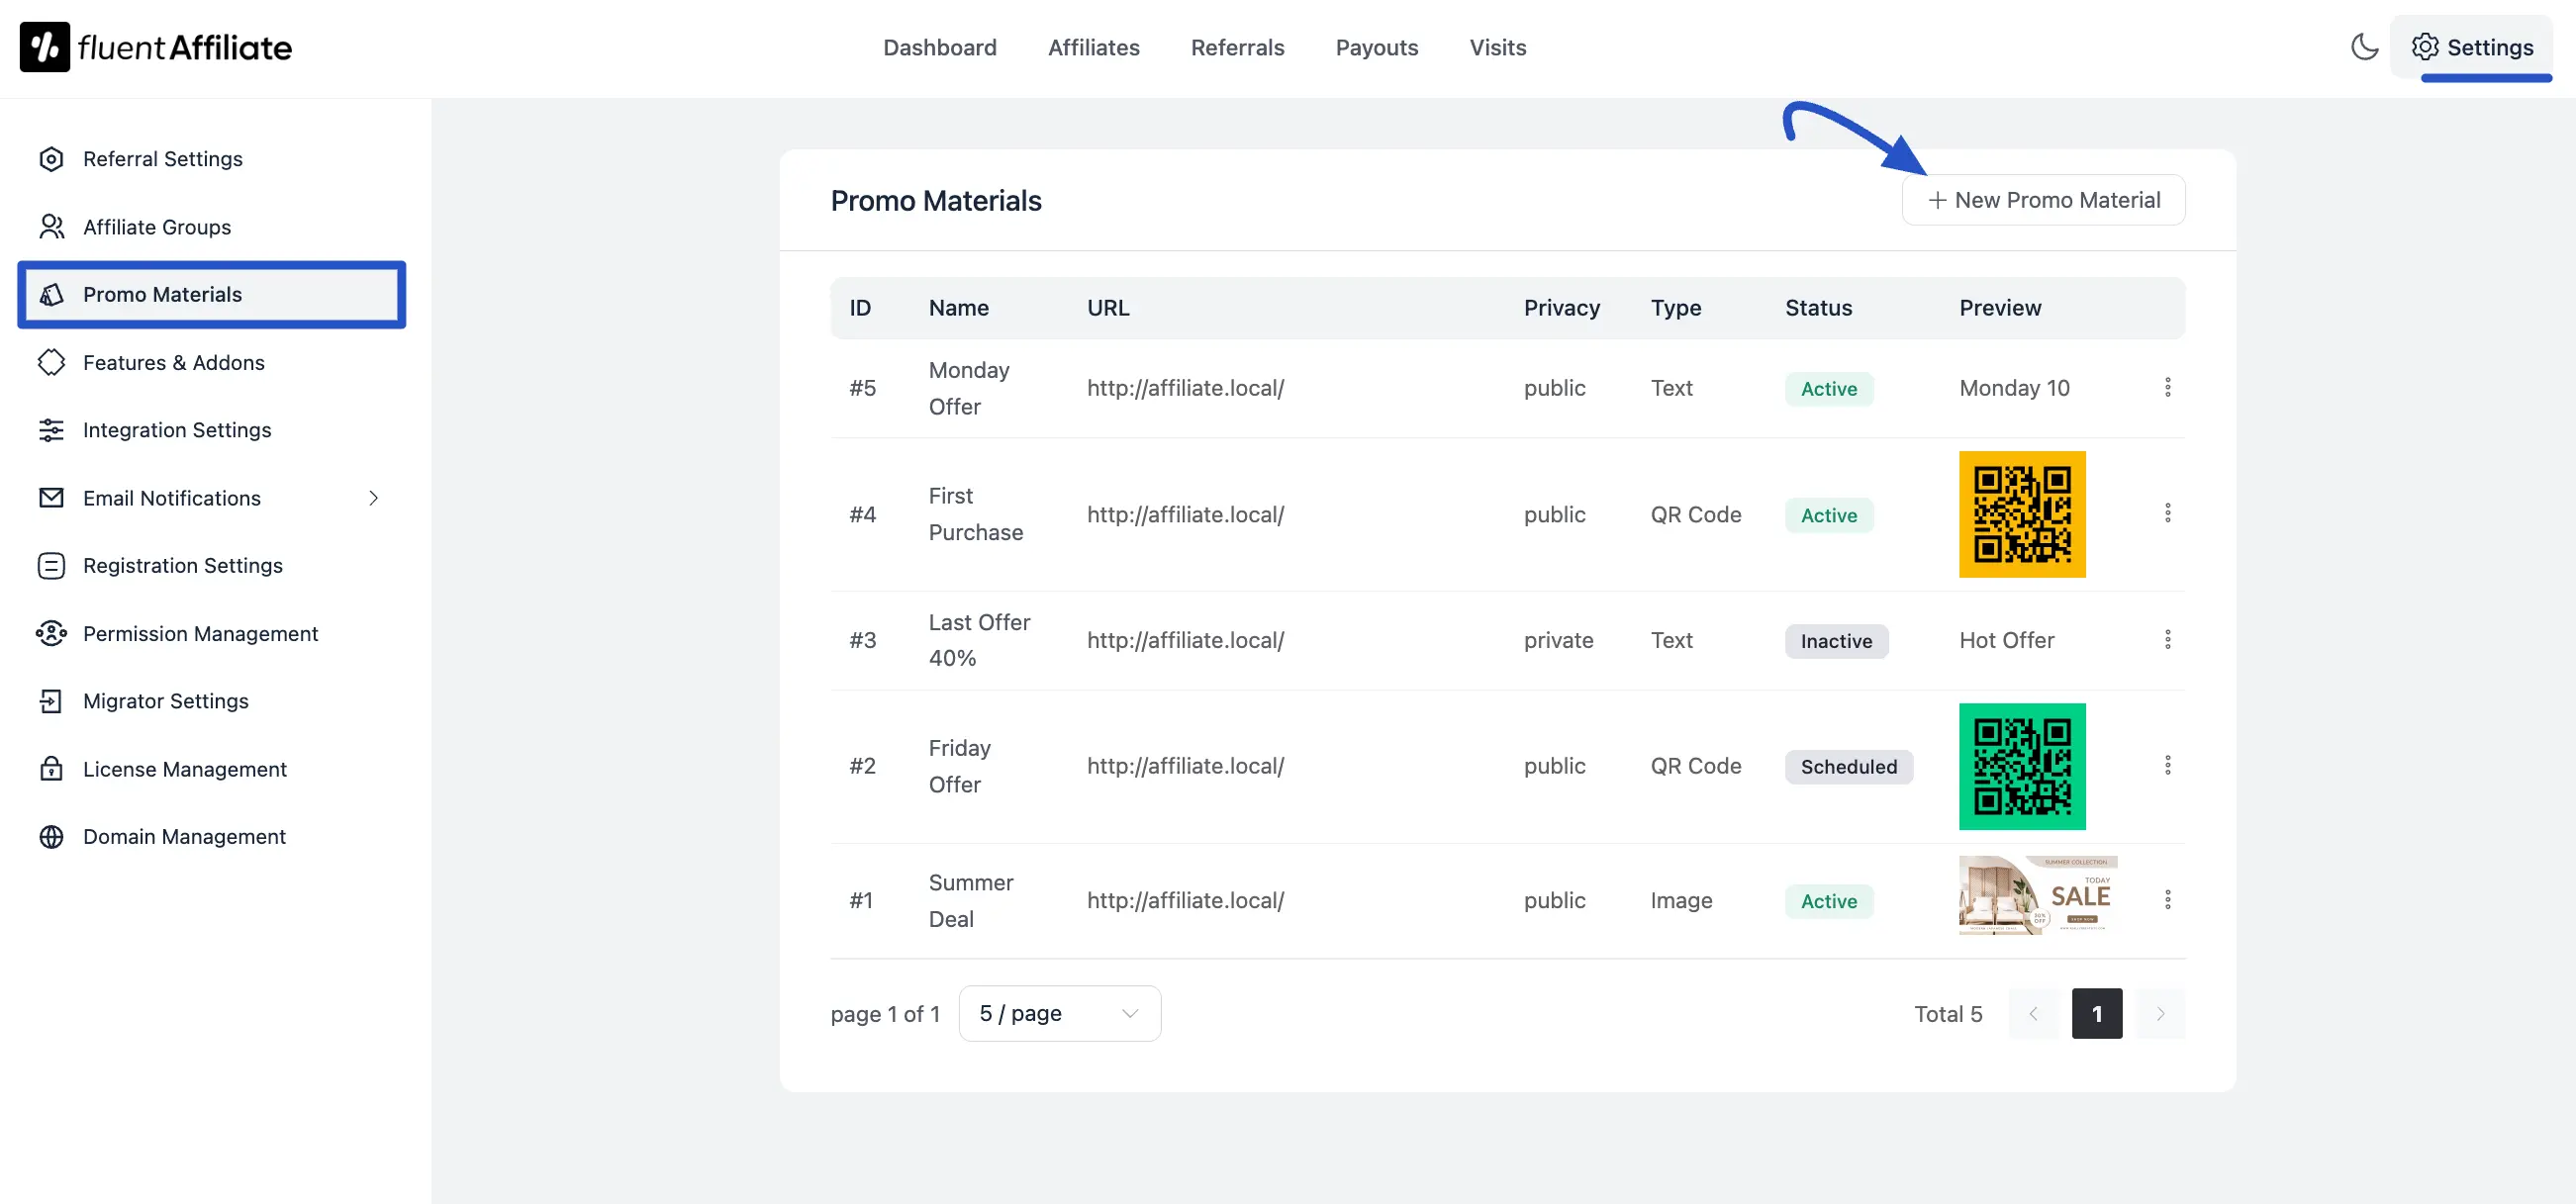Click the fluentAffiliate logo icon

[x=45, y=47]
